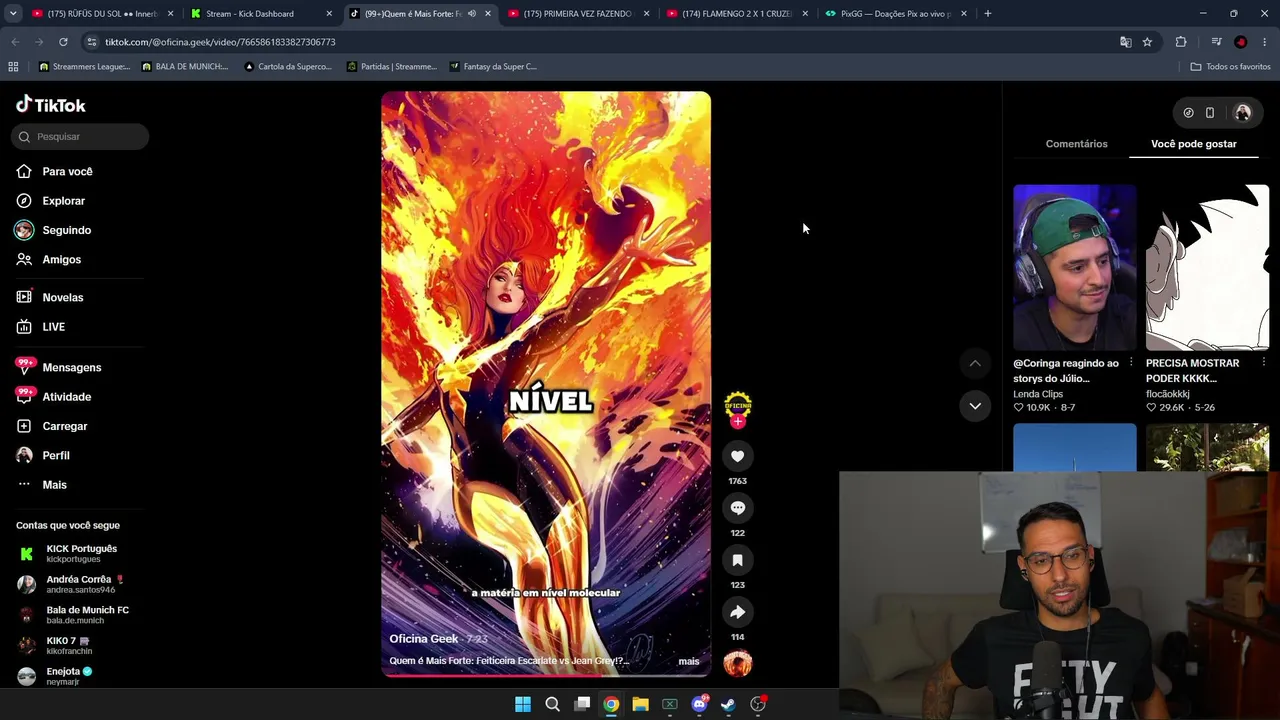Open the Chrome profile avatar
Viewport: 1280px width, 720px height.
1241,42
